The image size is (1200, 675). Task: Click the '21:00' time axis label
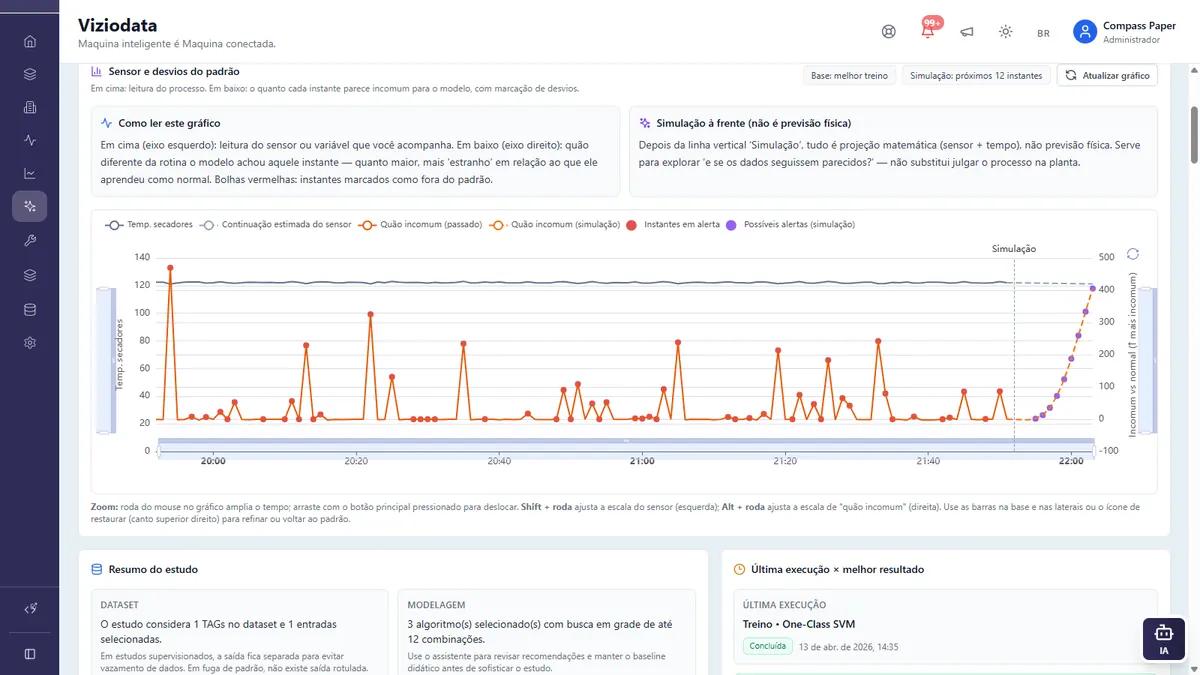(x=642, y=461)
